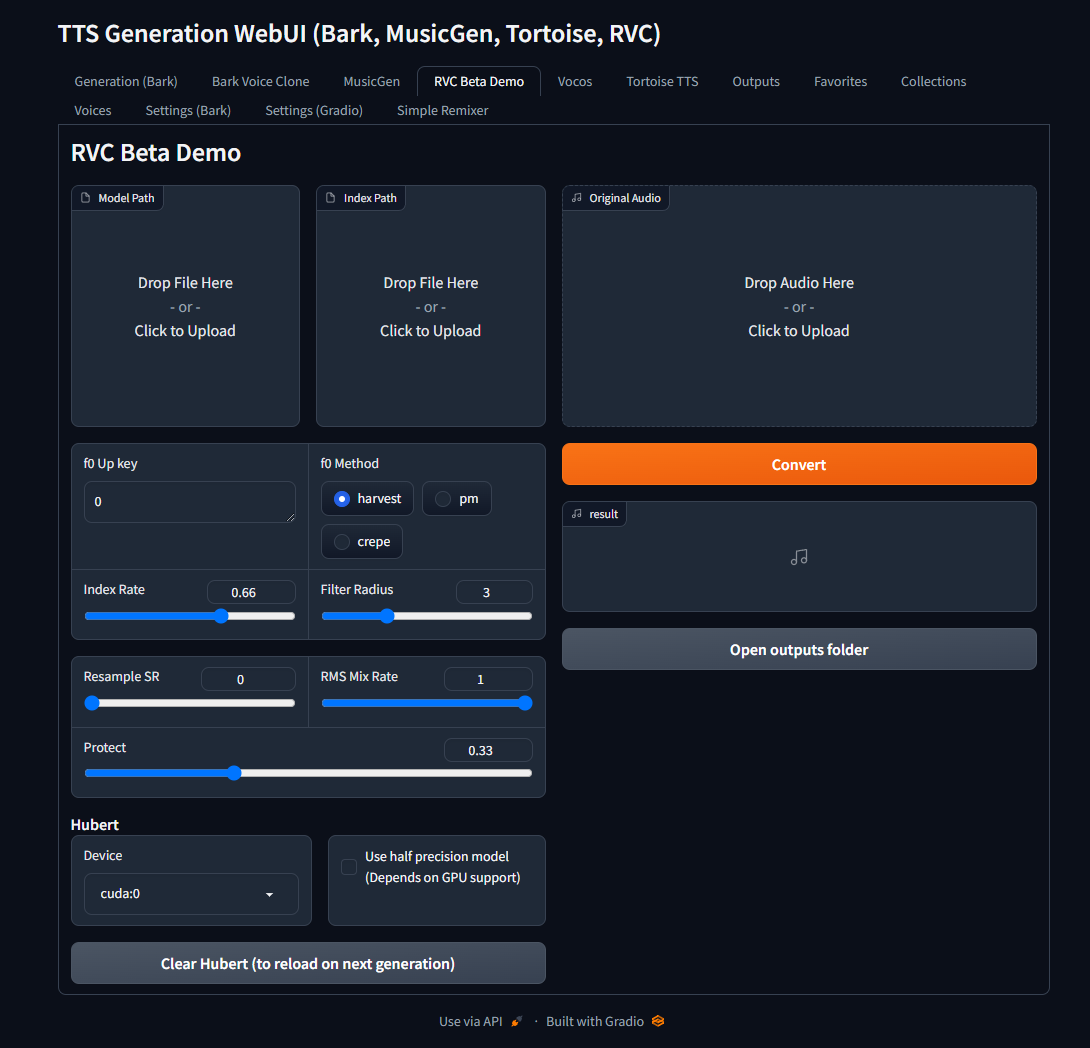Click the music note placeholder in result panel
The height and width of the screenshot is (1048, 1090).
[799, 557]
